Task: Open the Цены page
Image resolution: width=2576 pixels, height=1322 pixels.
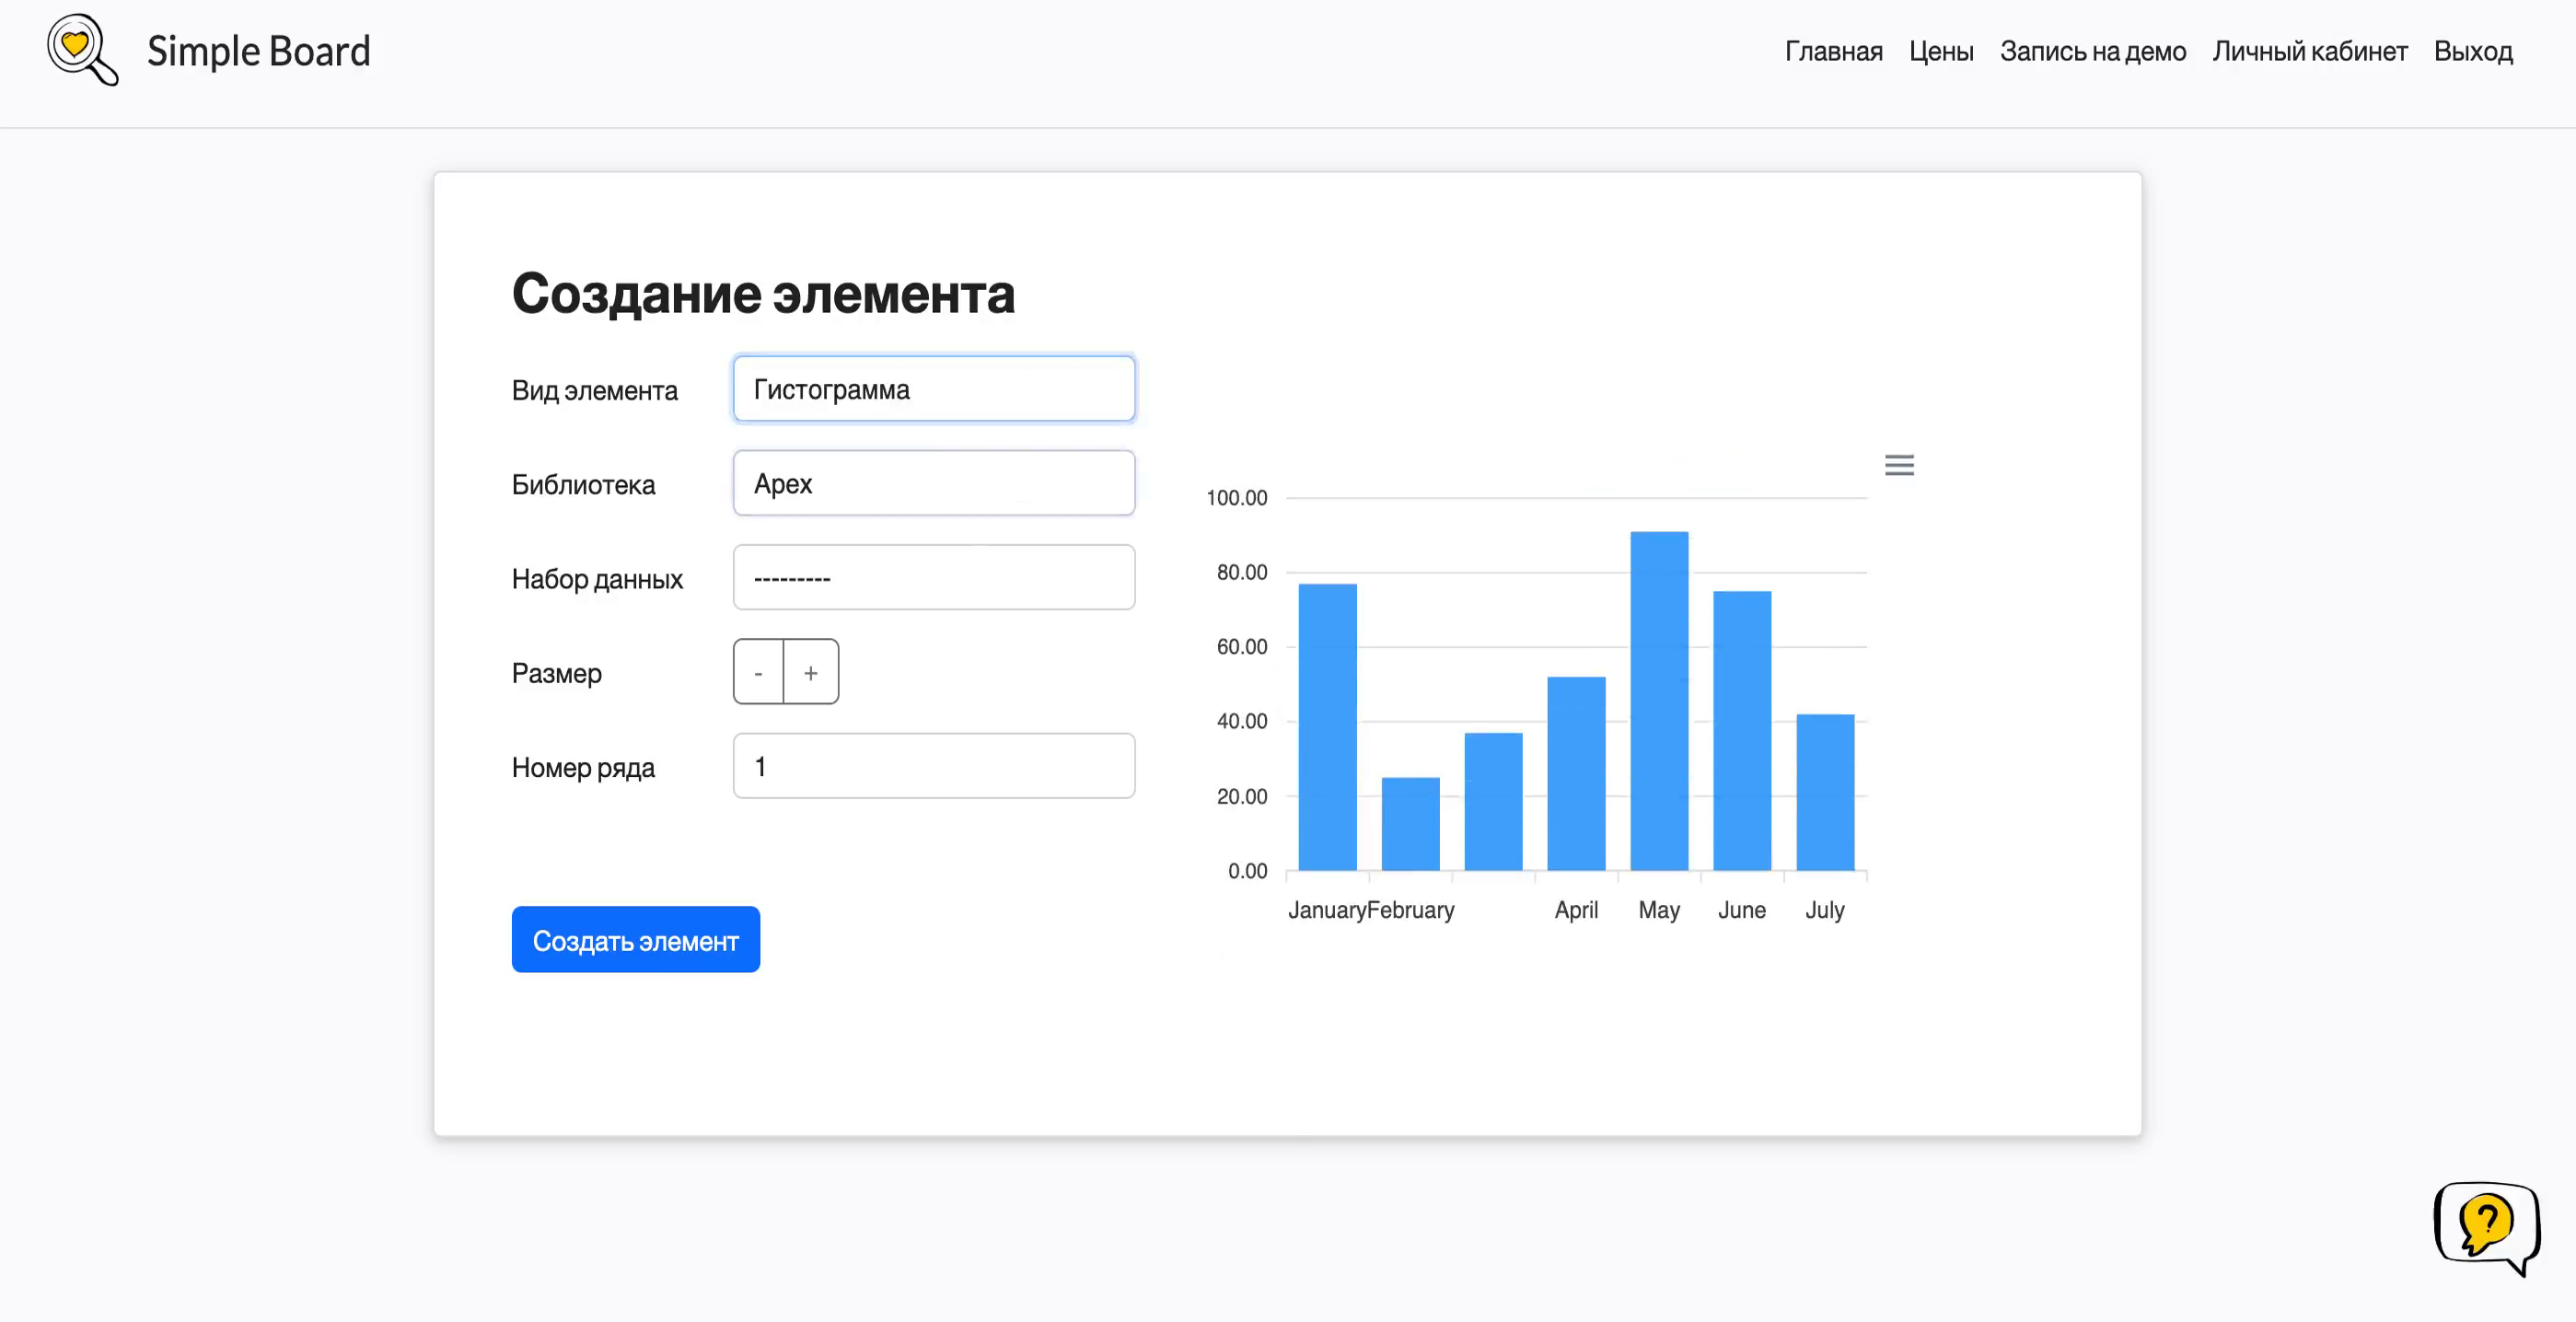Action: [1941, 51]
